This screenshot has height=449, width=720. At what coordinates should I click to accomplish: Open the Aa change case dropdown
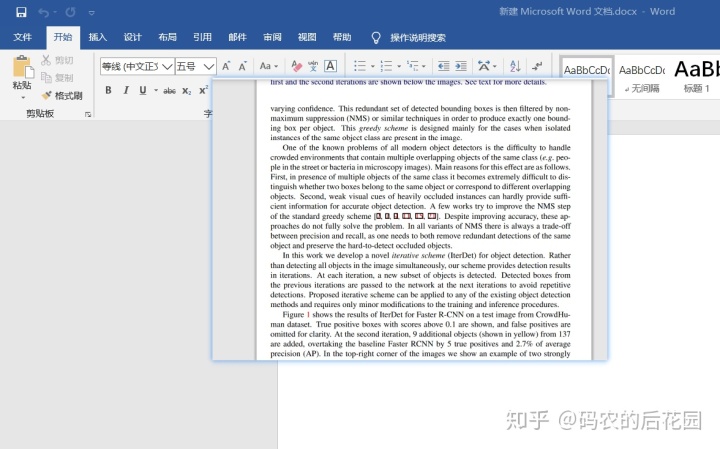pyautogui.click(x=269, y=66)
